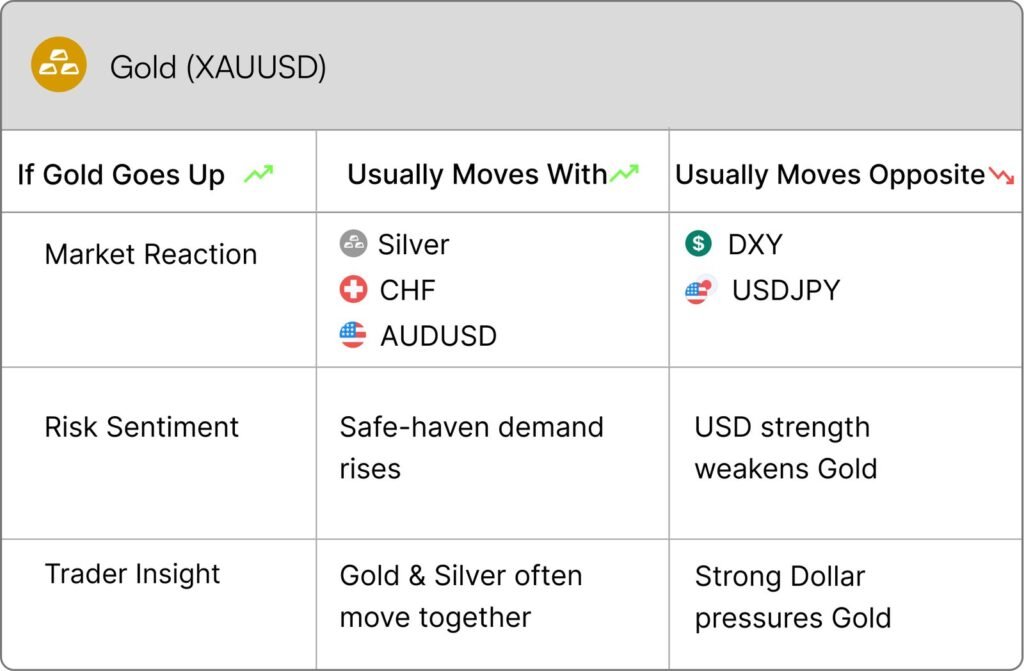Click red downtrend arrow after Moves Opposite
The width and height of the screenshot is (1024, 671).
(x=1001, y=175)
